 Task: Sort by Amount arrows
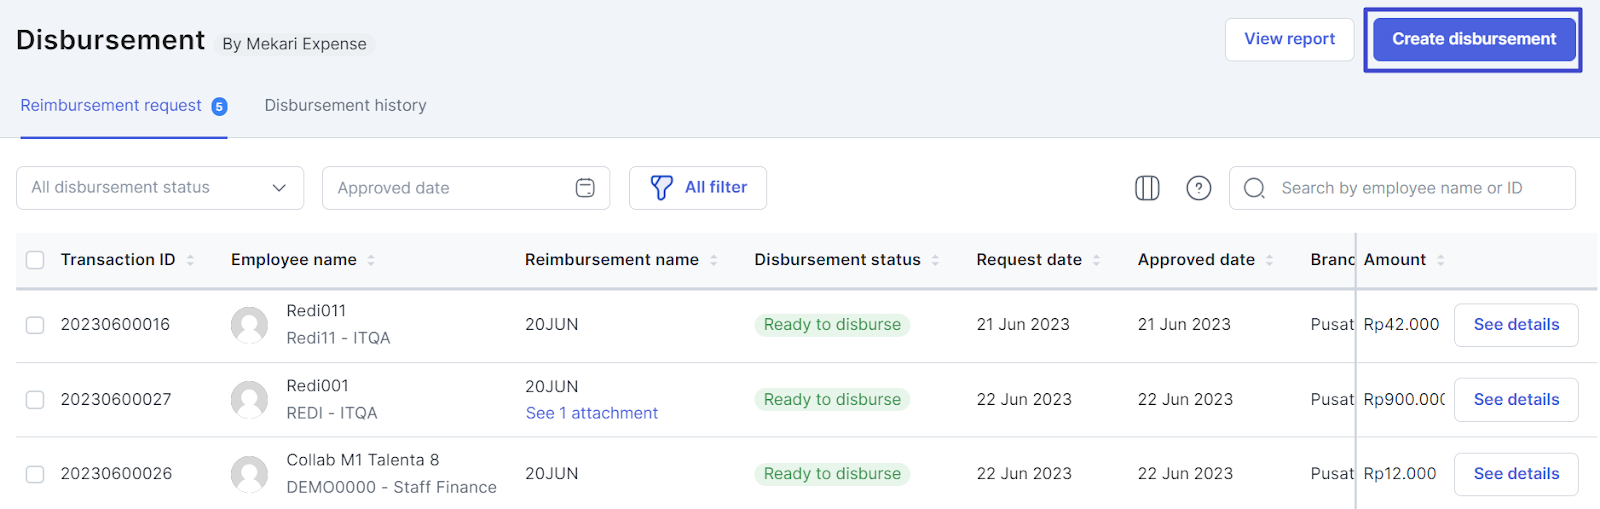coord(1441,260)
